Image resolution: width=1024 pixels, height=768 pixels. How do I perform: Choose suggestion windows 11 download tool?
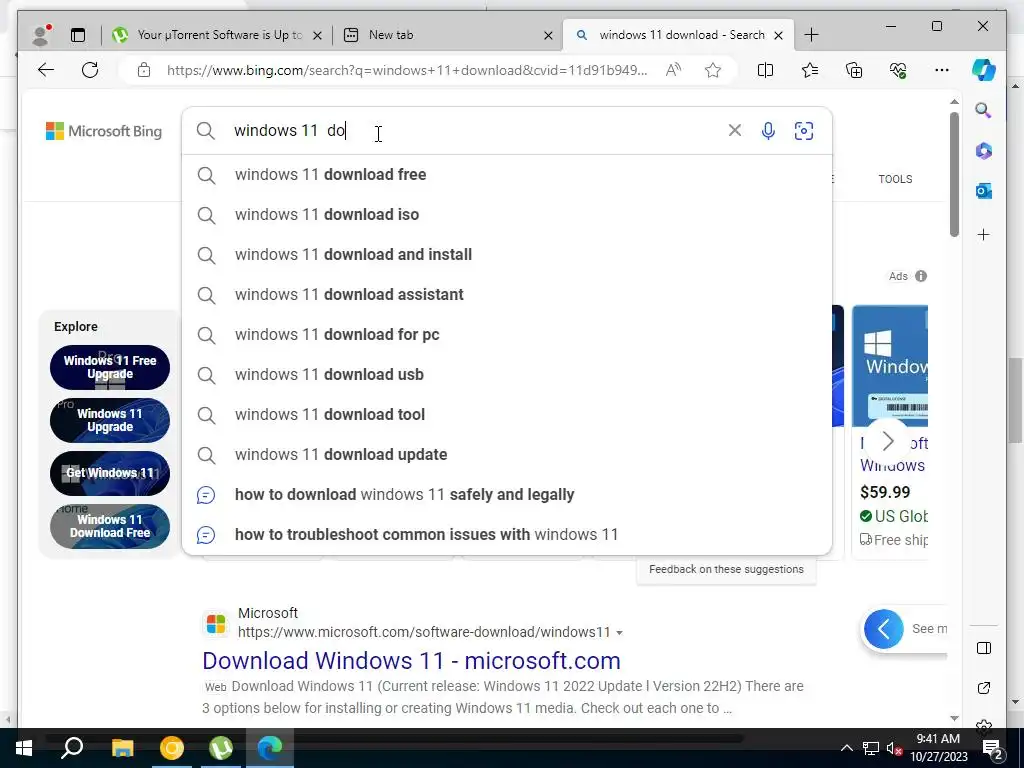click(x=507, y=414)
